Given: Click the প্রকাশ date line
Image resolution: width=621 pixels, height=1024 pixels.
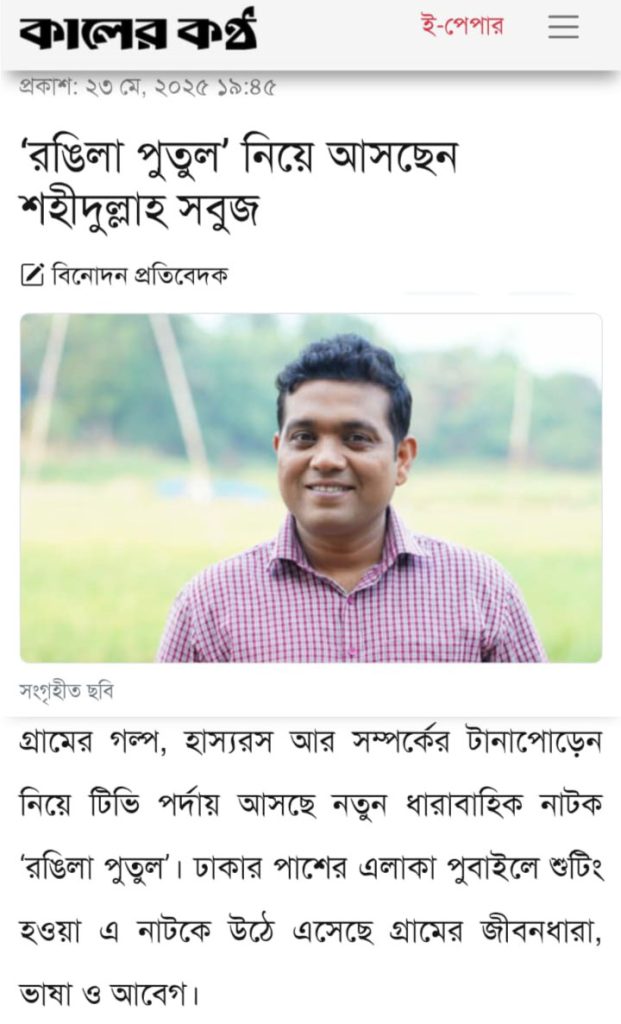Looking at the screenshot, I should (x=148, y=87).
